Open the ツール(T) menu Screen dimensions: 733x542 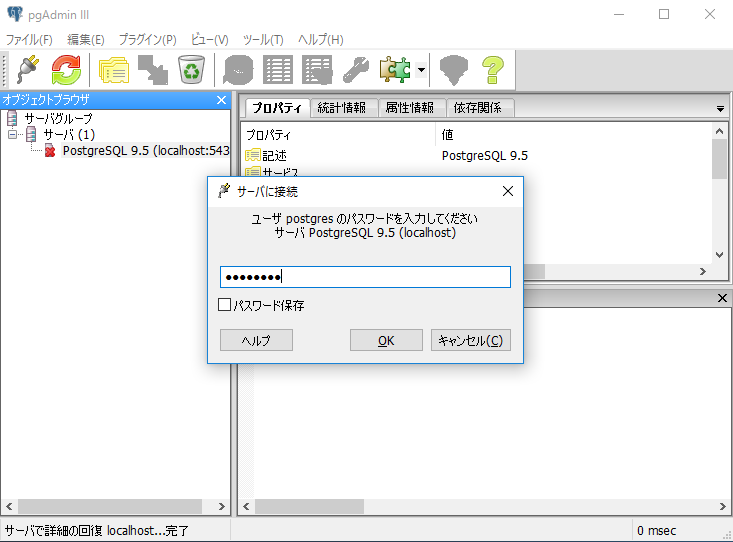click(263, 40)
